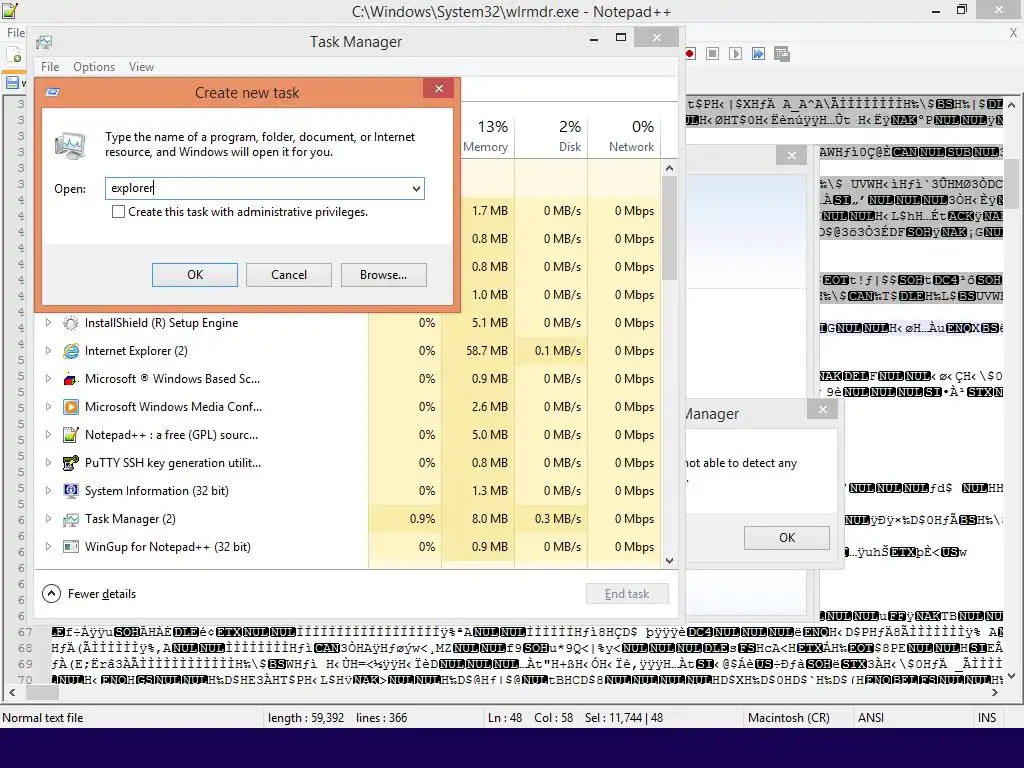
Task: Click the Notepad++ app icon in title bar
Action: (10, 10)
